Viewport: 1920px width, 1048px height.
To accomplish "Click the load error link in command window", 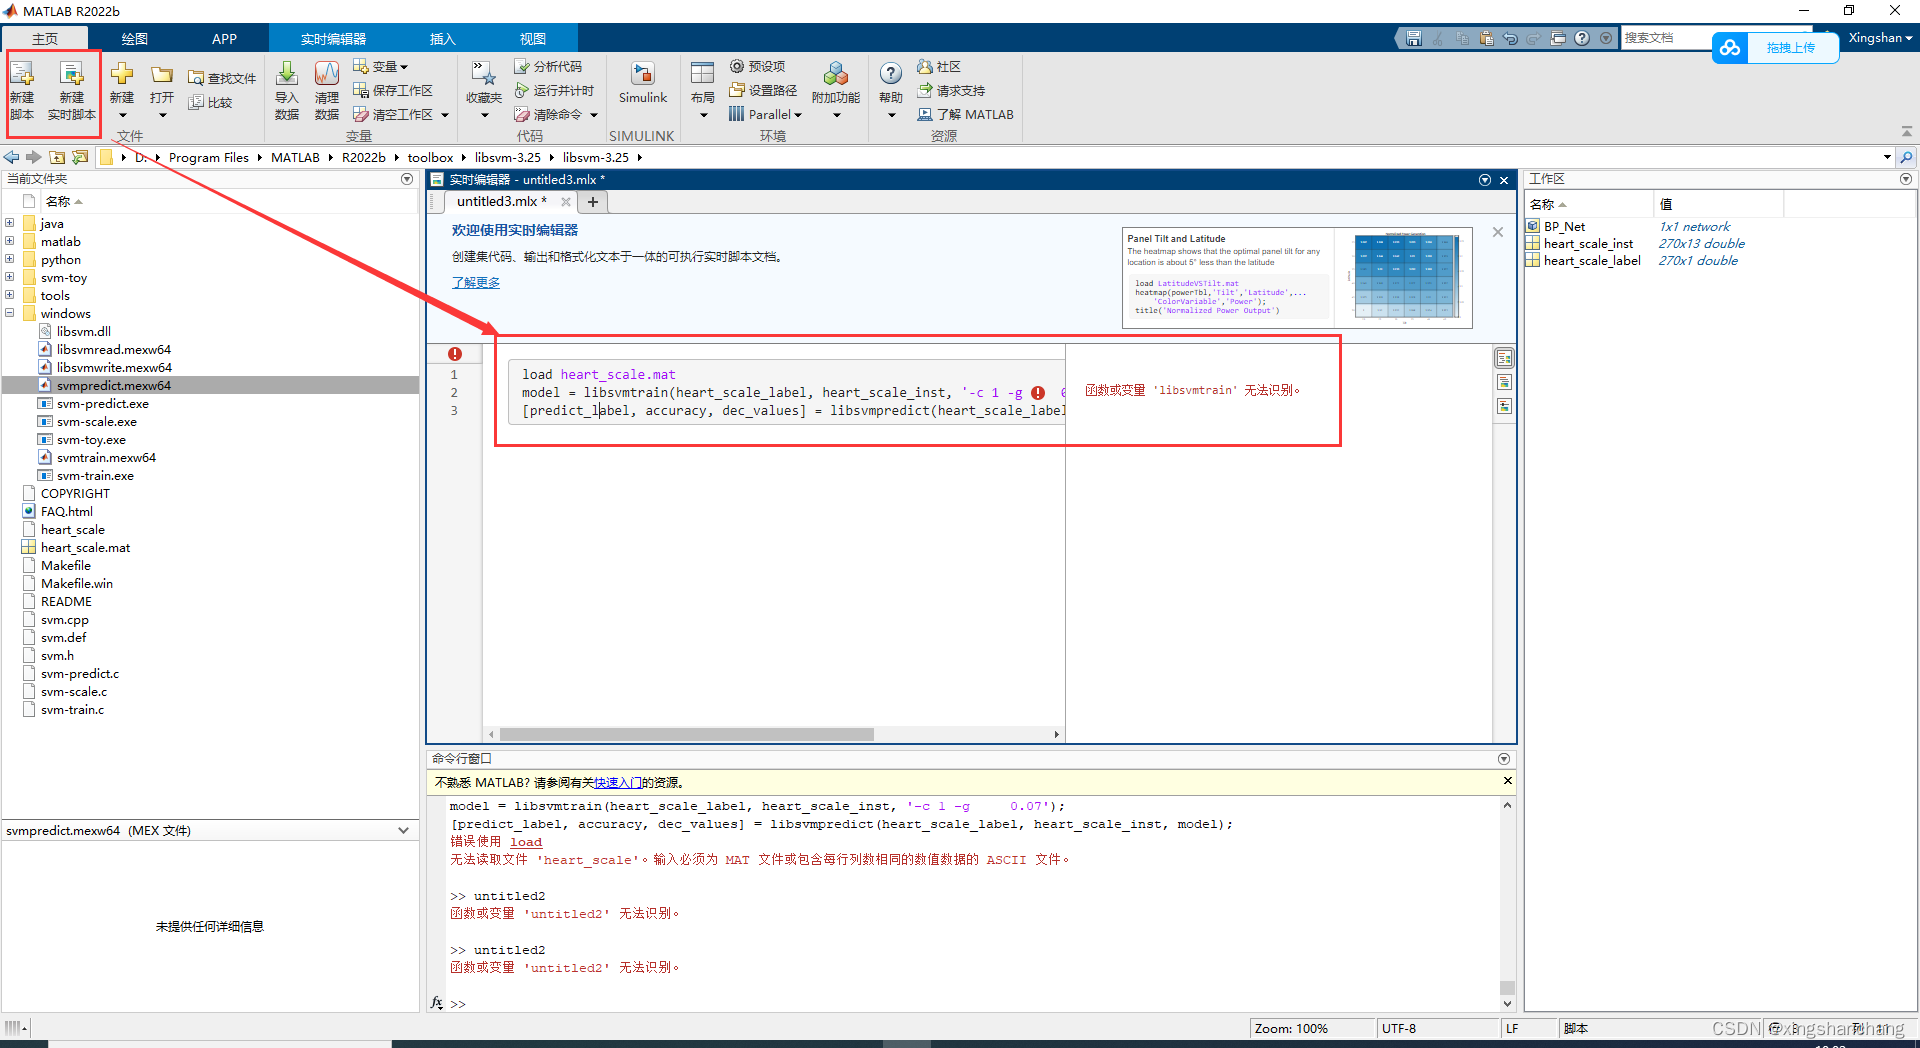I will click(x=526, y=842).
